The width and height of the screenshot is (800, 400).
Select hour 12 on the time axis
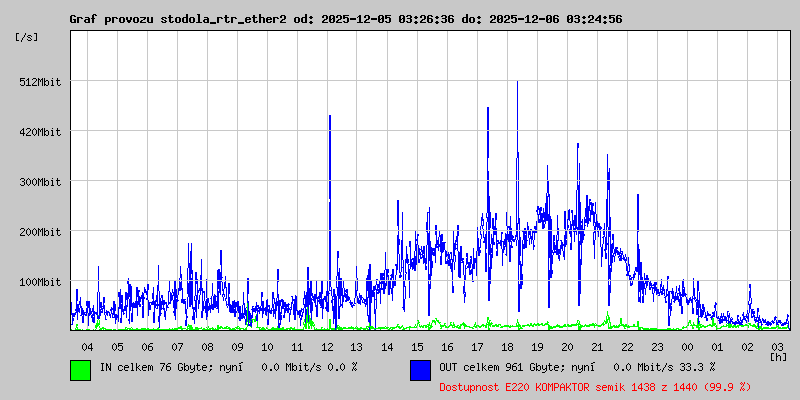tap(327, 346)
